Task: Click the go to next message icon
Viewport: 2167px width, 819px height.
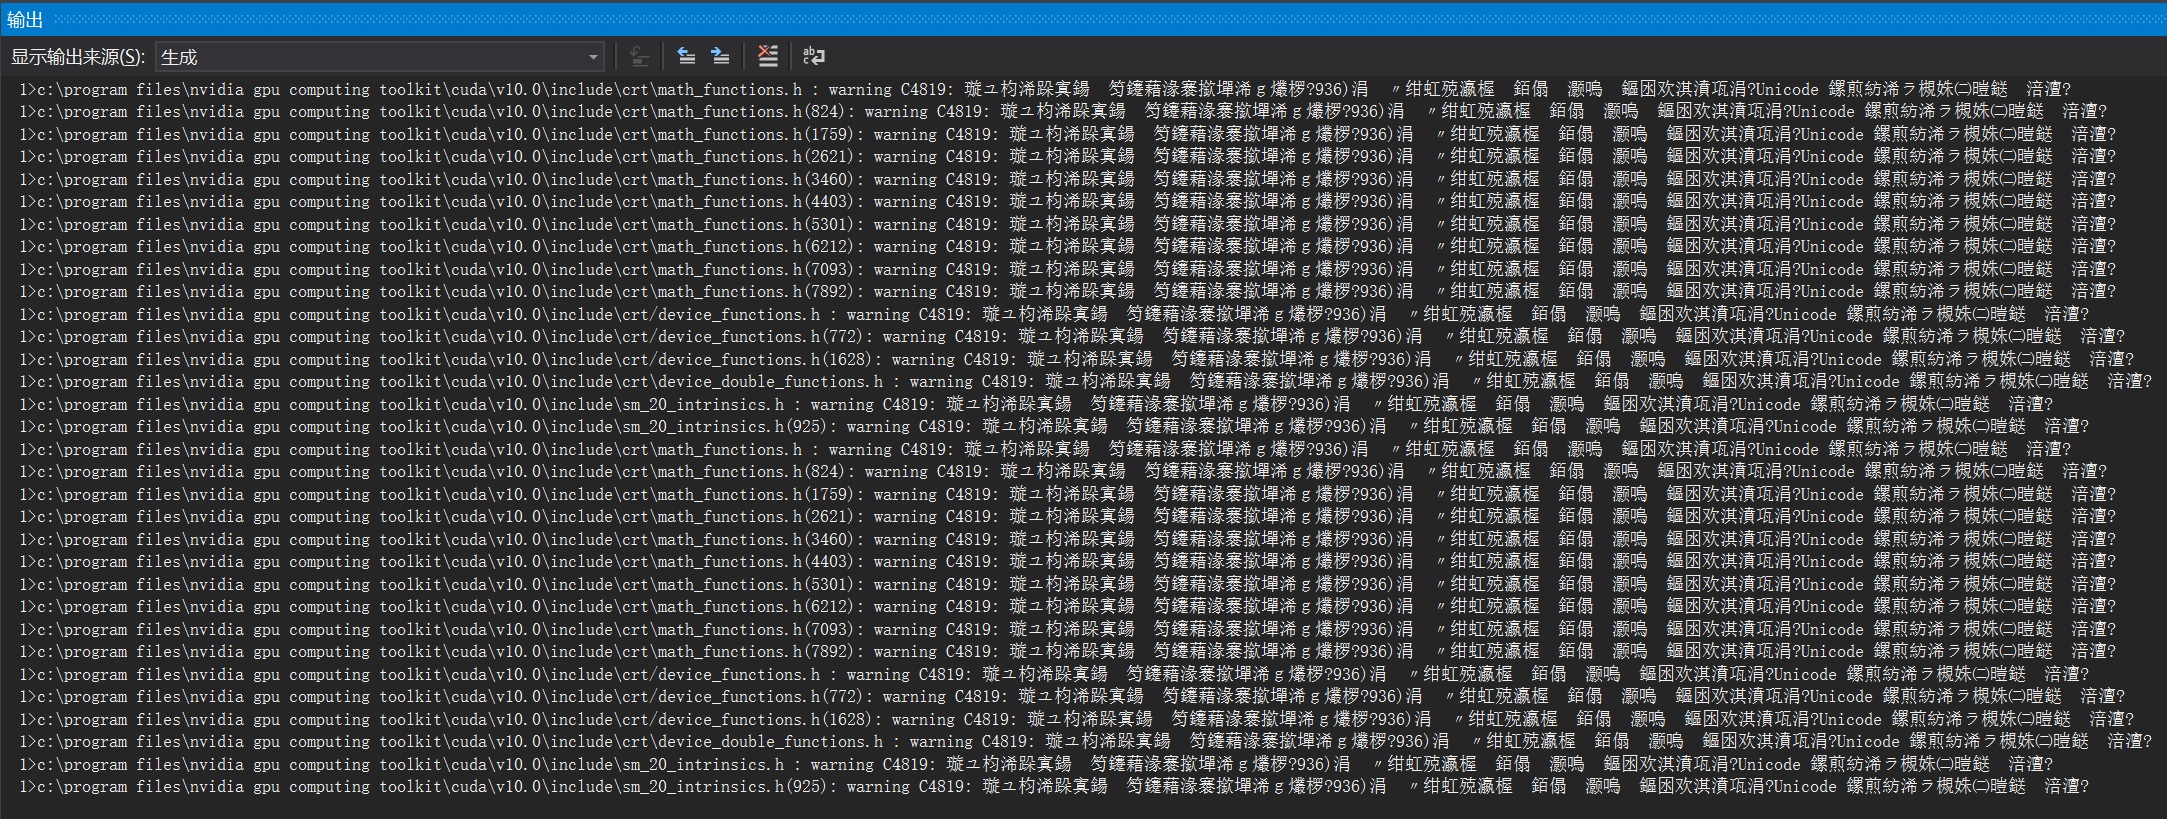Action: tap(720, 57)
